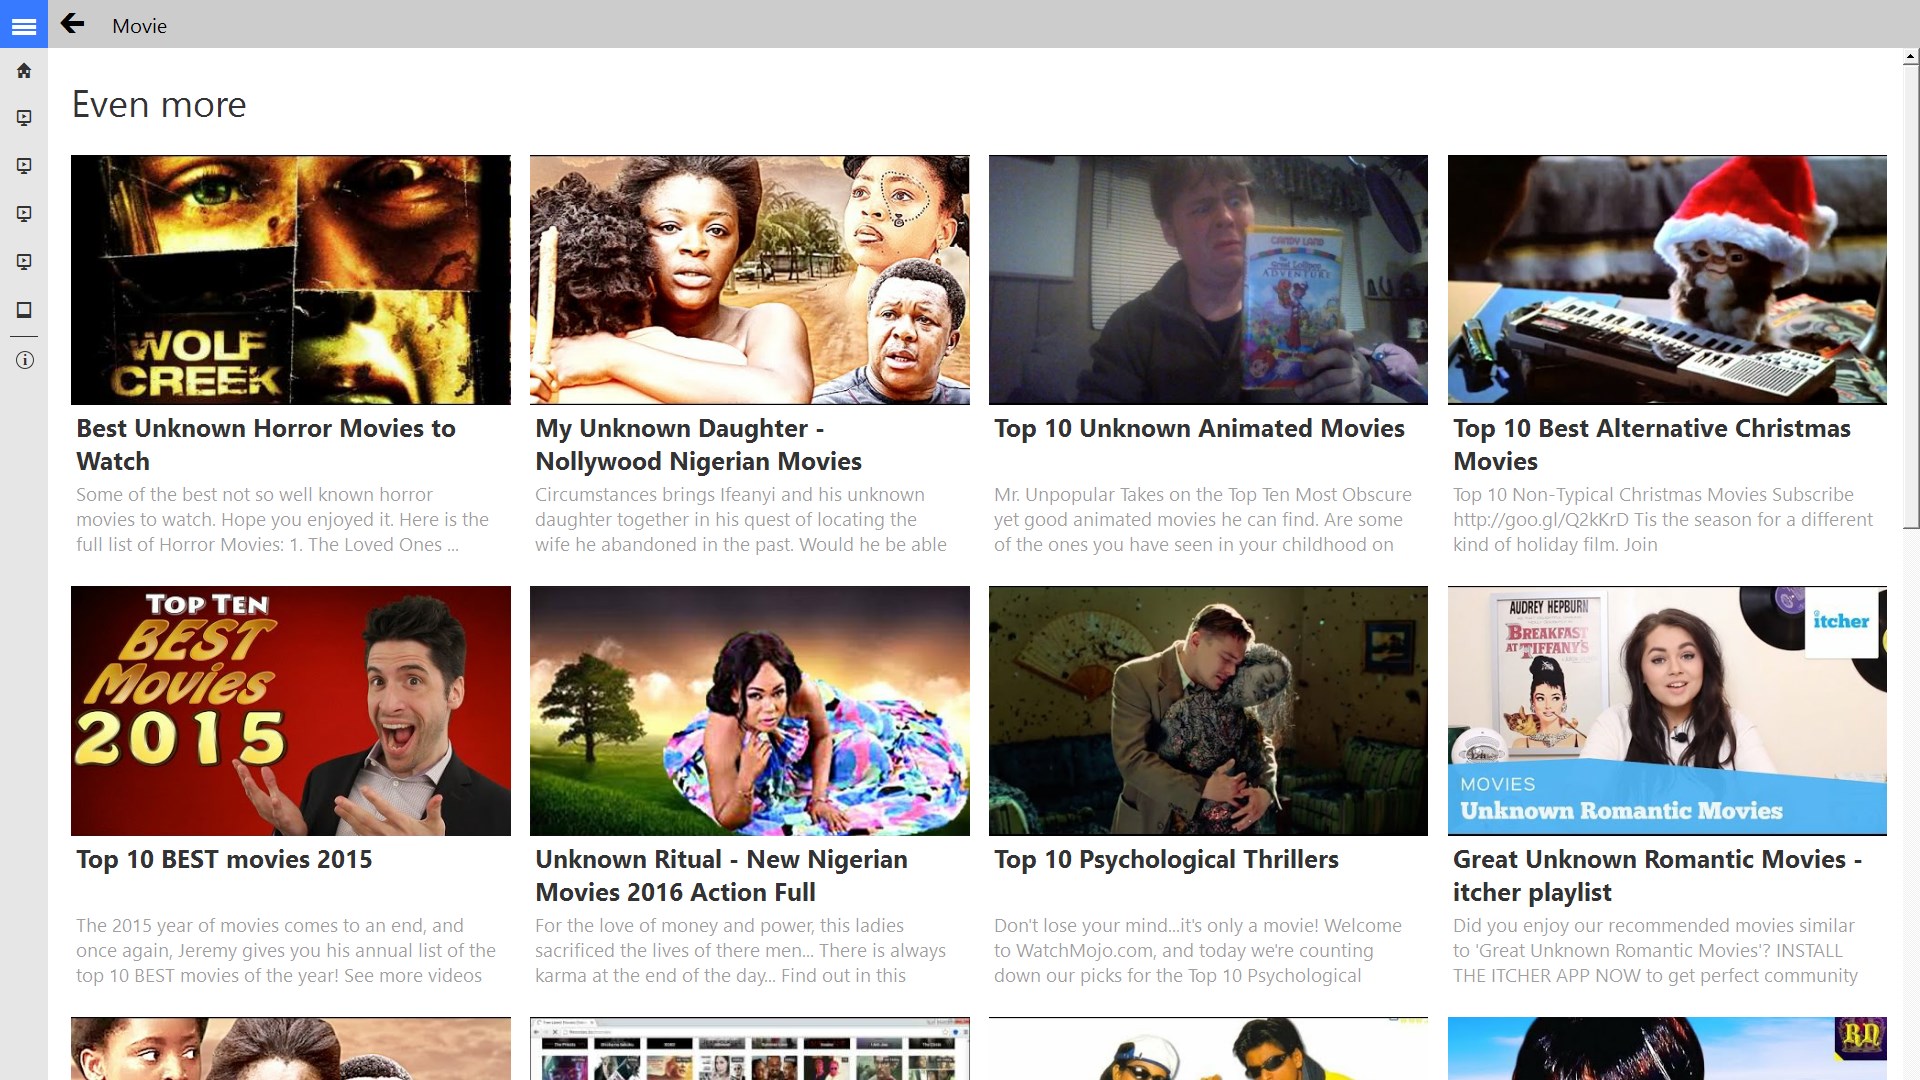Click the vertical scrollbar thumb
The width and height of the screenshot is (1920, 1080).
(1911, 295)
